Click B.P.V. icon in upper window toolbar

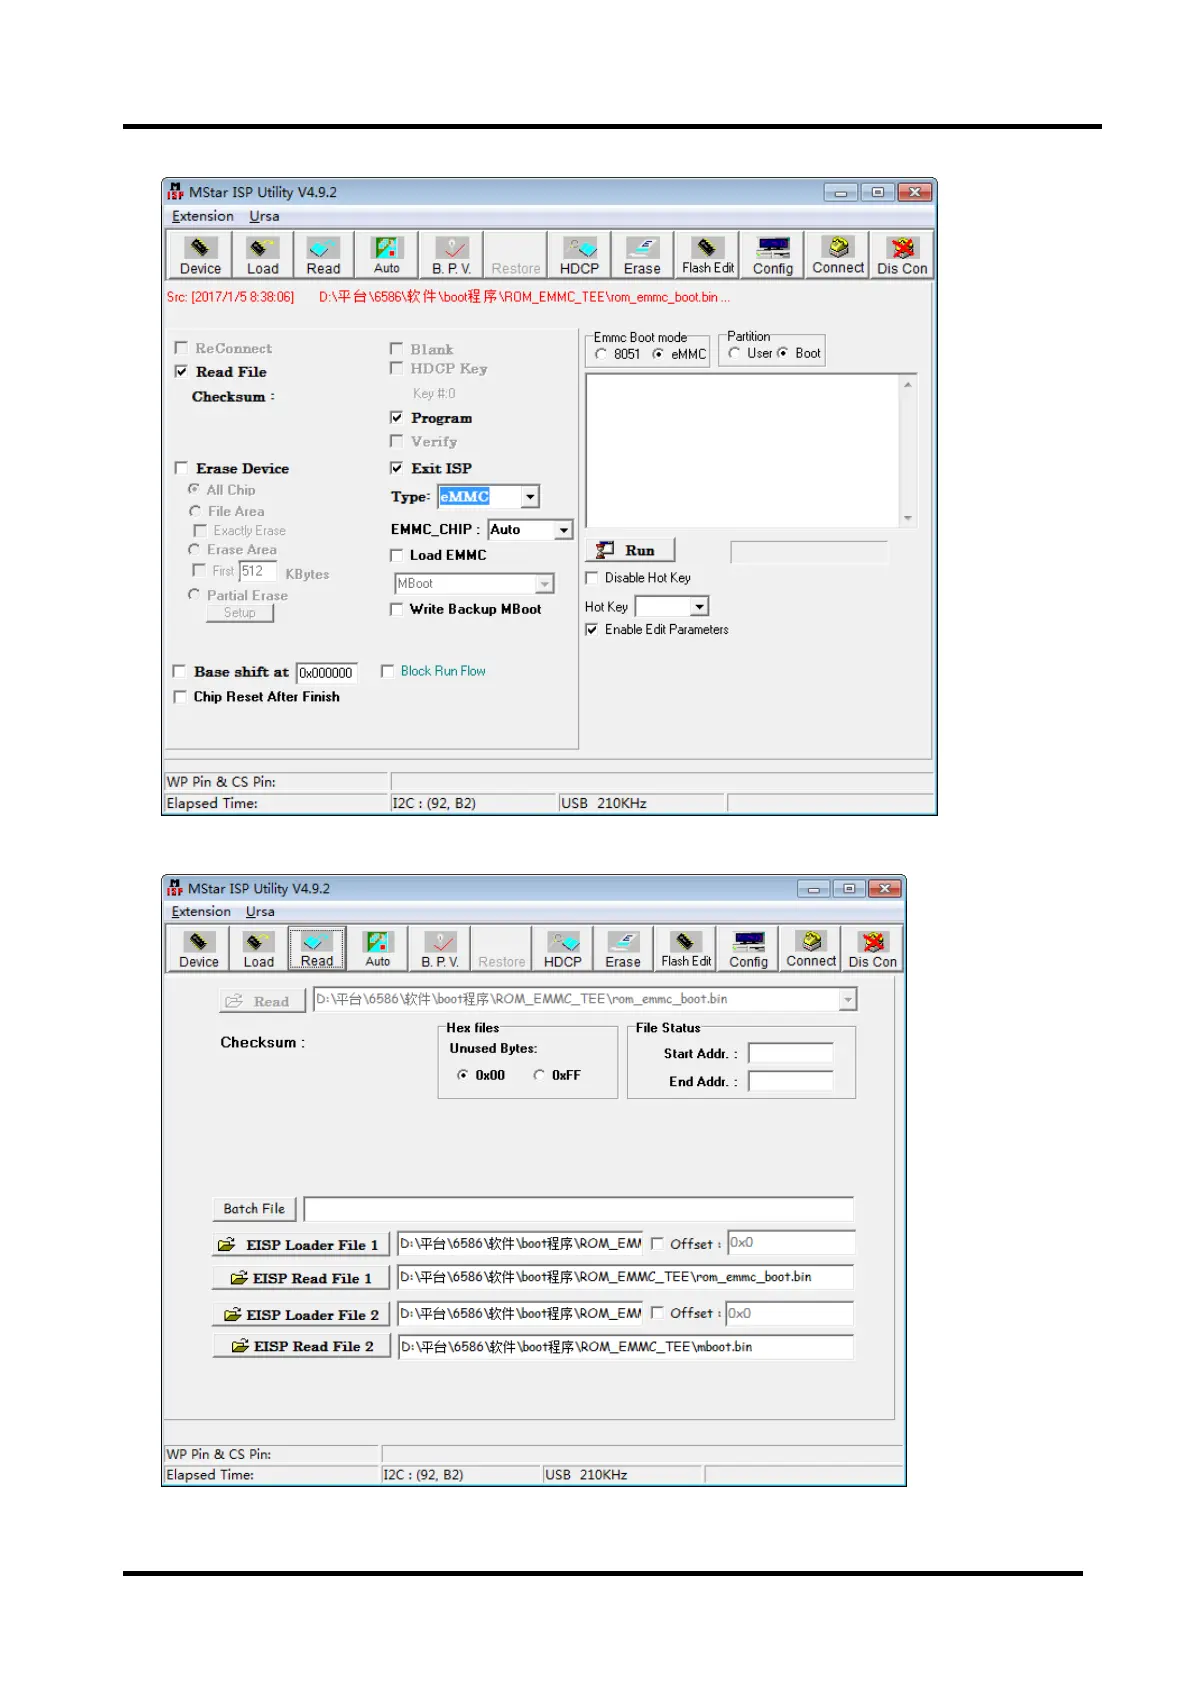451,255
